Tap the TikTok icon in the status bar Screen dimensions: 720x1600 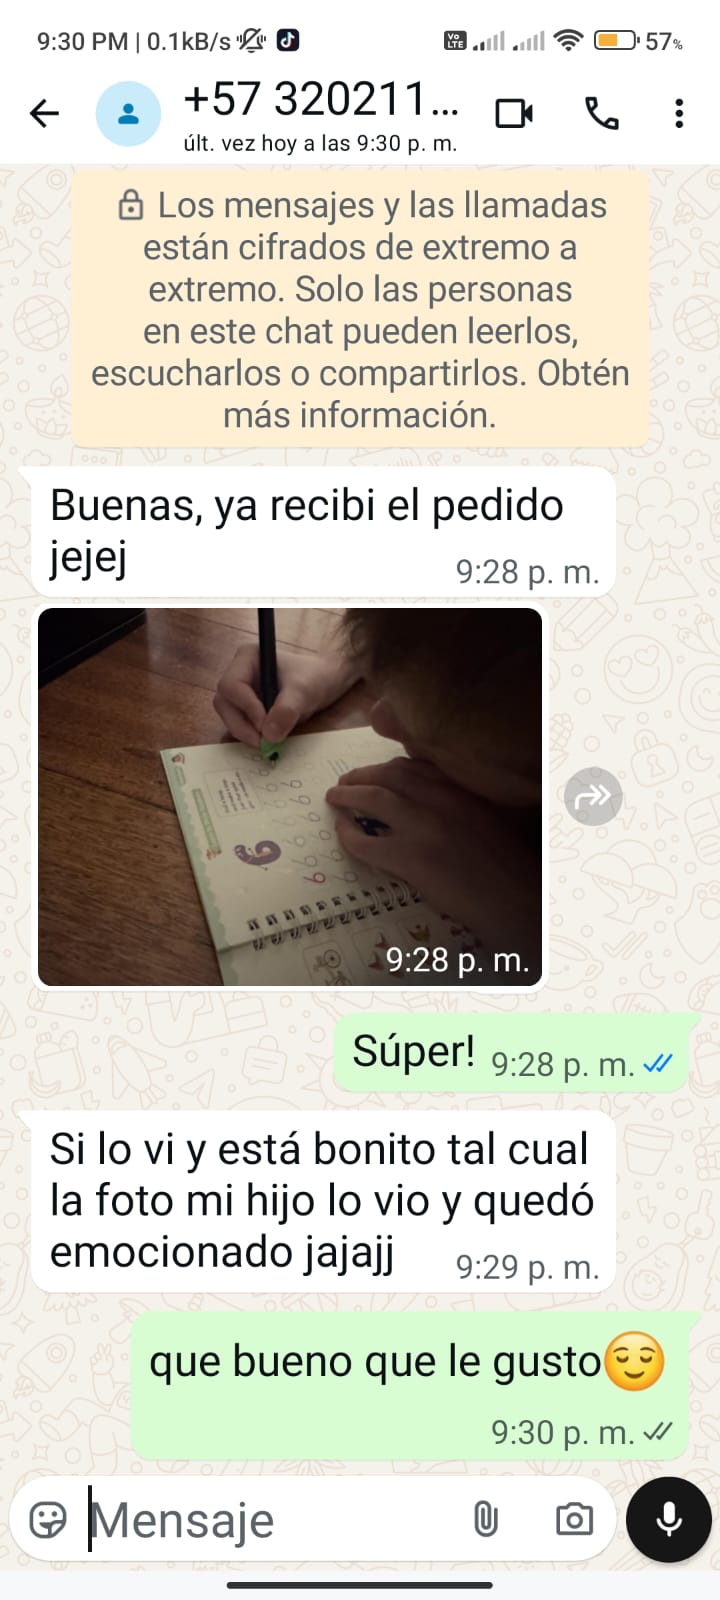287,40
